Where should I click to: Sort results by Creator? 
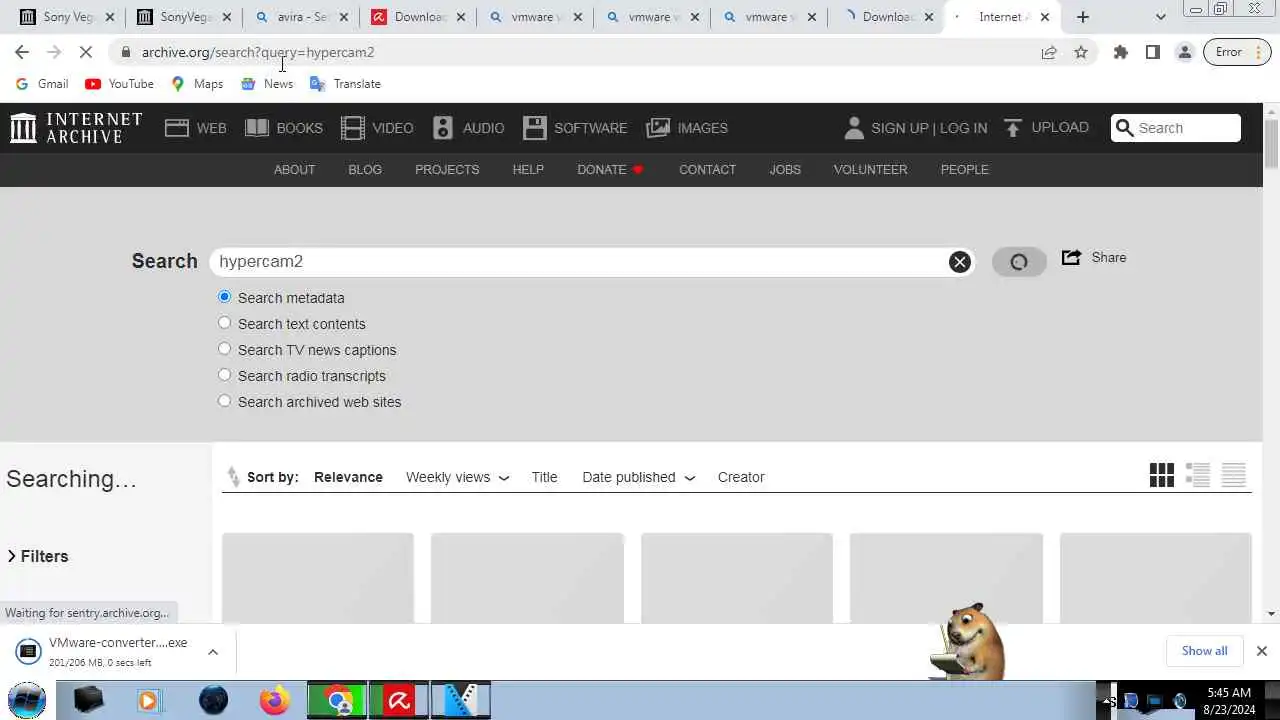741,477
